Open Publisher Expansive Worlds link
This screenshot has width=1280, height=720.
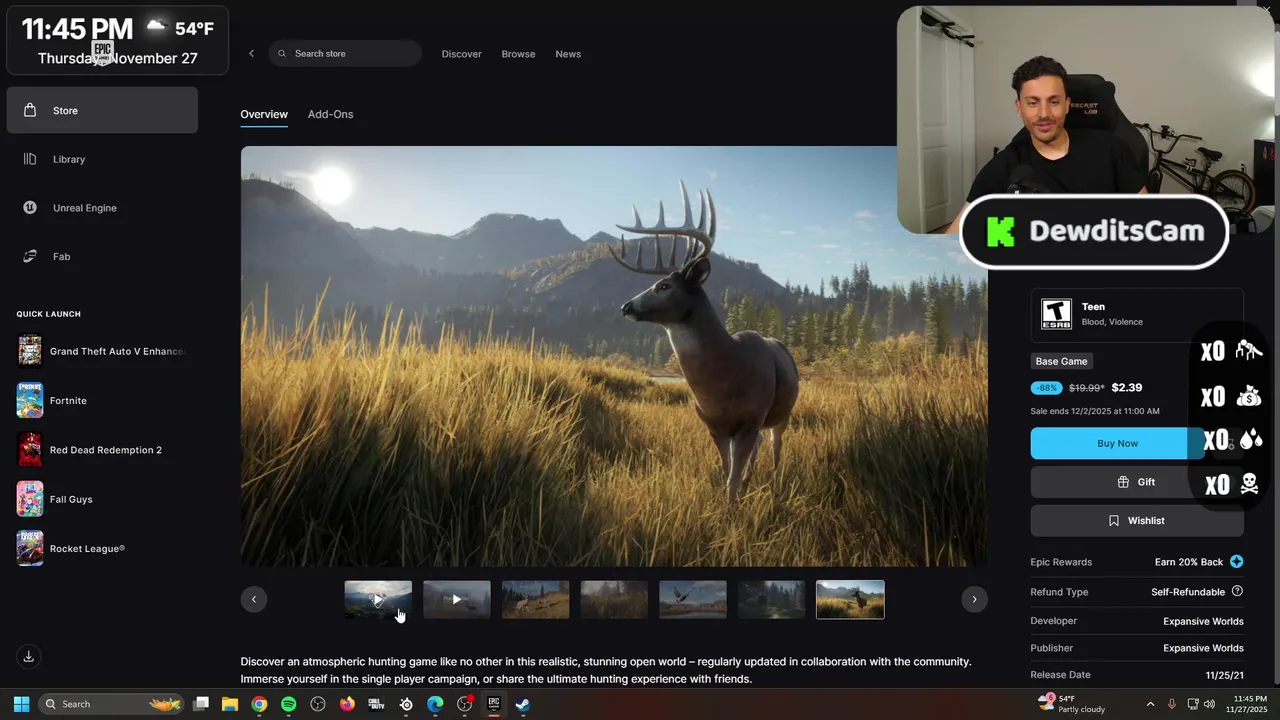[x=1203, y=648]
